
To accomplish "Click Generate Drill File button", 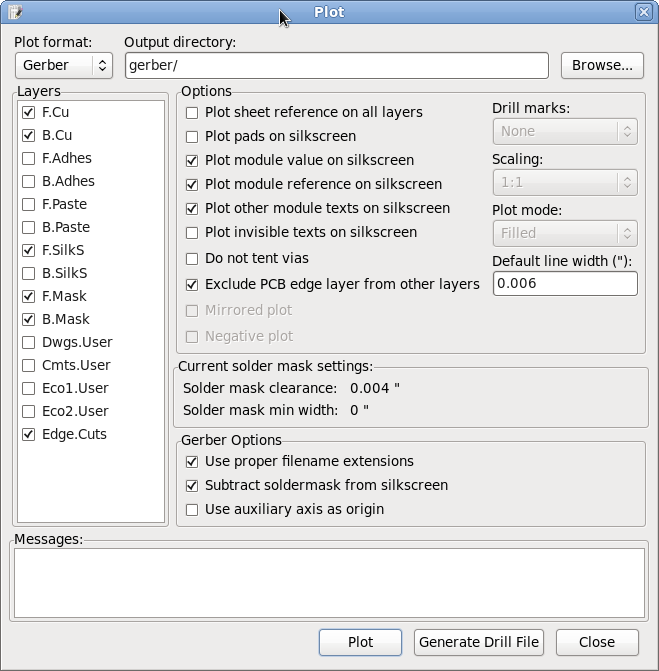I will click(x=479, y=642).
